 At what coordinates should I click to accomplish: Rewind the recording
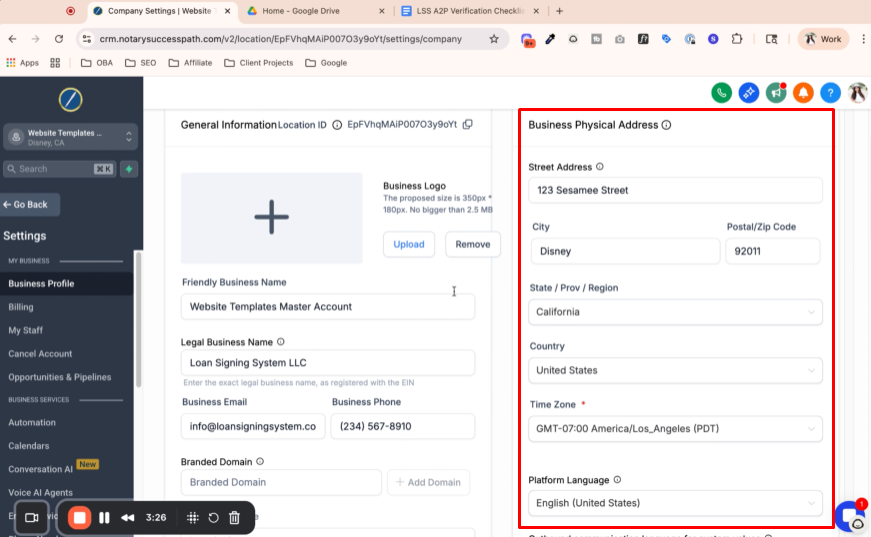pos(128,518)
